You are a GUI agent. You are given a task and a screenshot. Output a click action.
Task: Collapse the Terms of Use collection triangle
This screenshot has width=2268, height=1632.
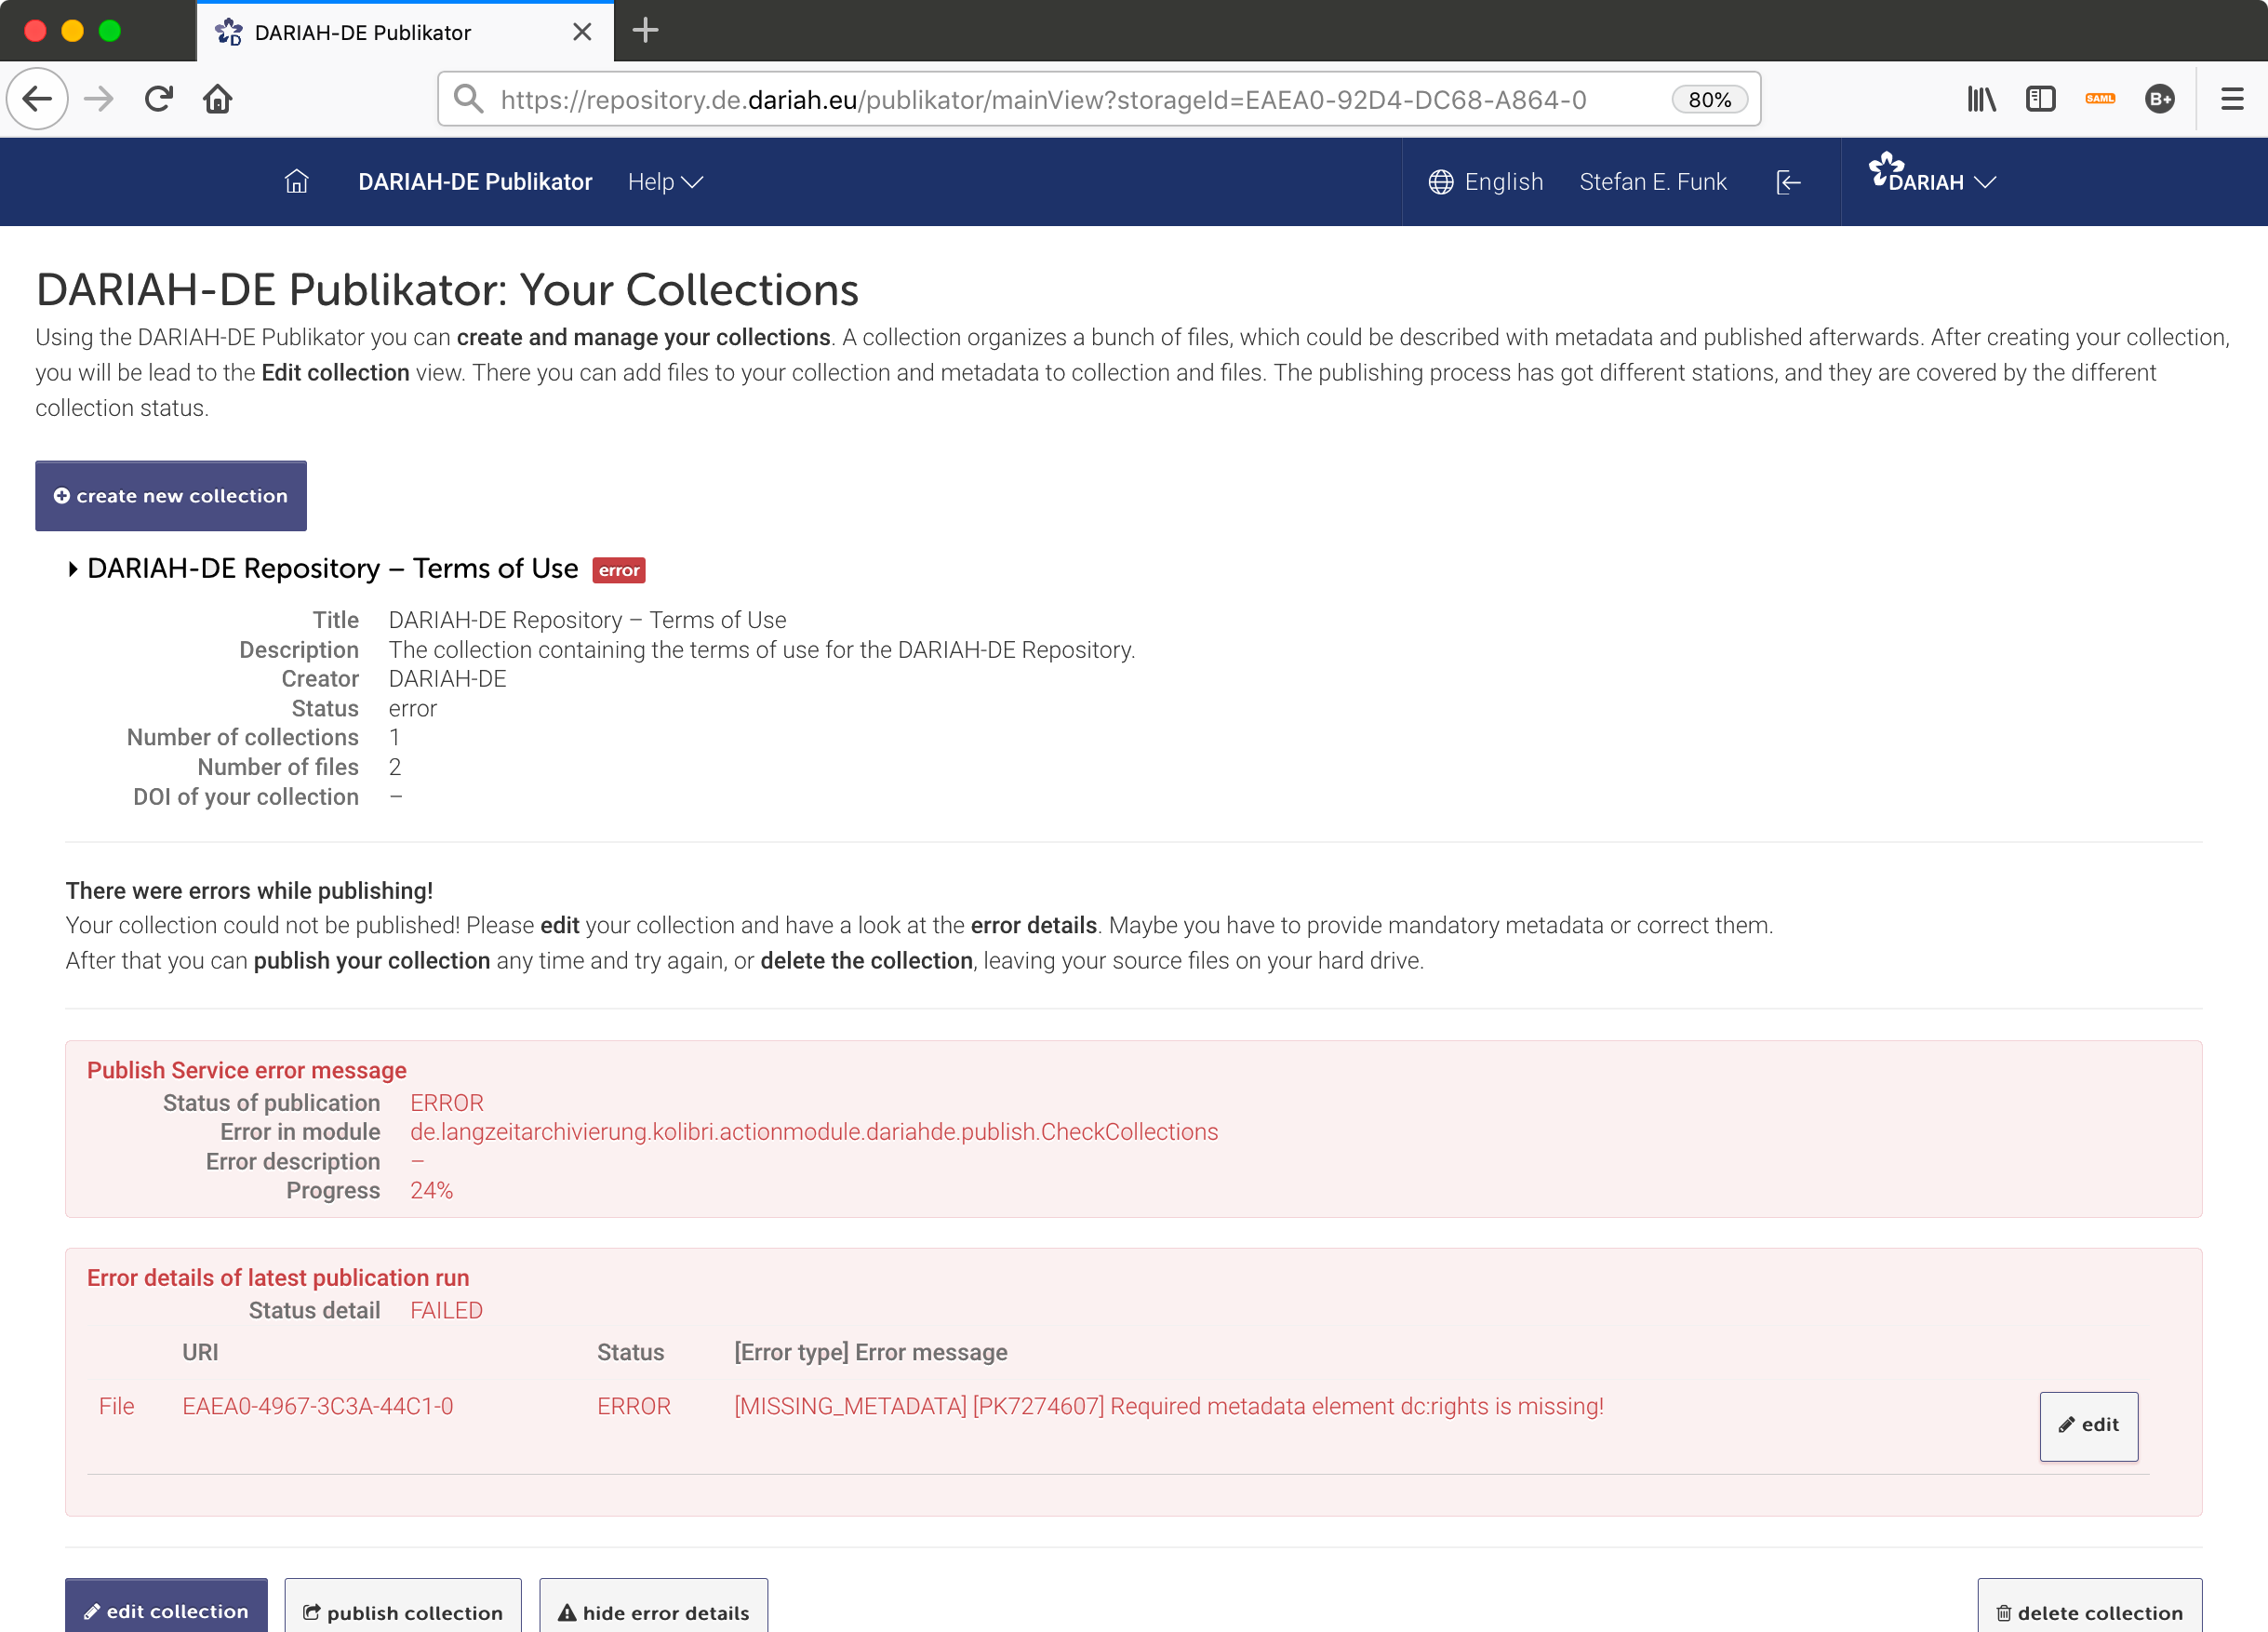pyautogui.click(x=72, y=569)
